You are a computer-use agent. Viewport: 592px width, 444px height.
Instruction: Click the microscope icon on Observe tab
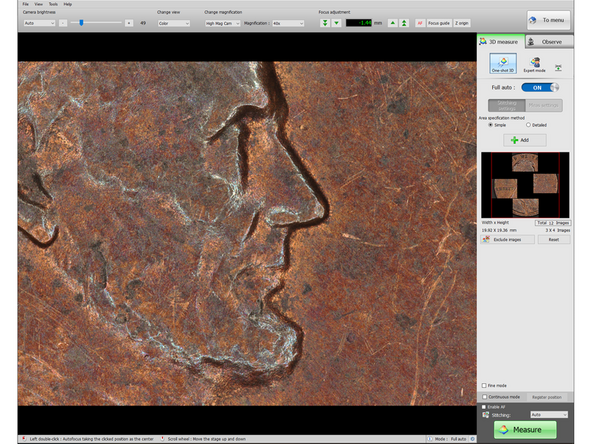coord(530,42)
